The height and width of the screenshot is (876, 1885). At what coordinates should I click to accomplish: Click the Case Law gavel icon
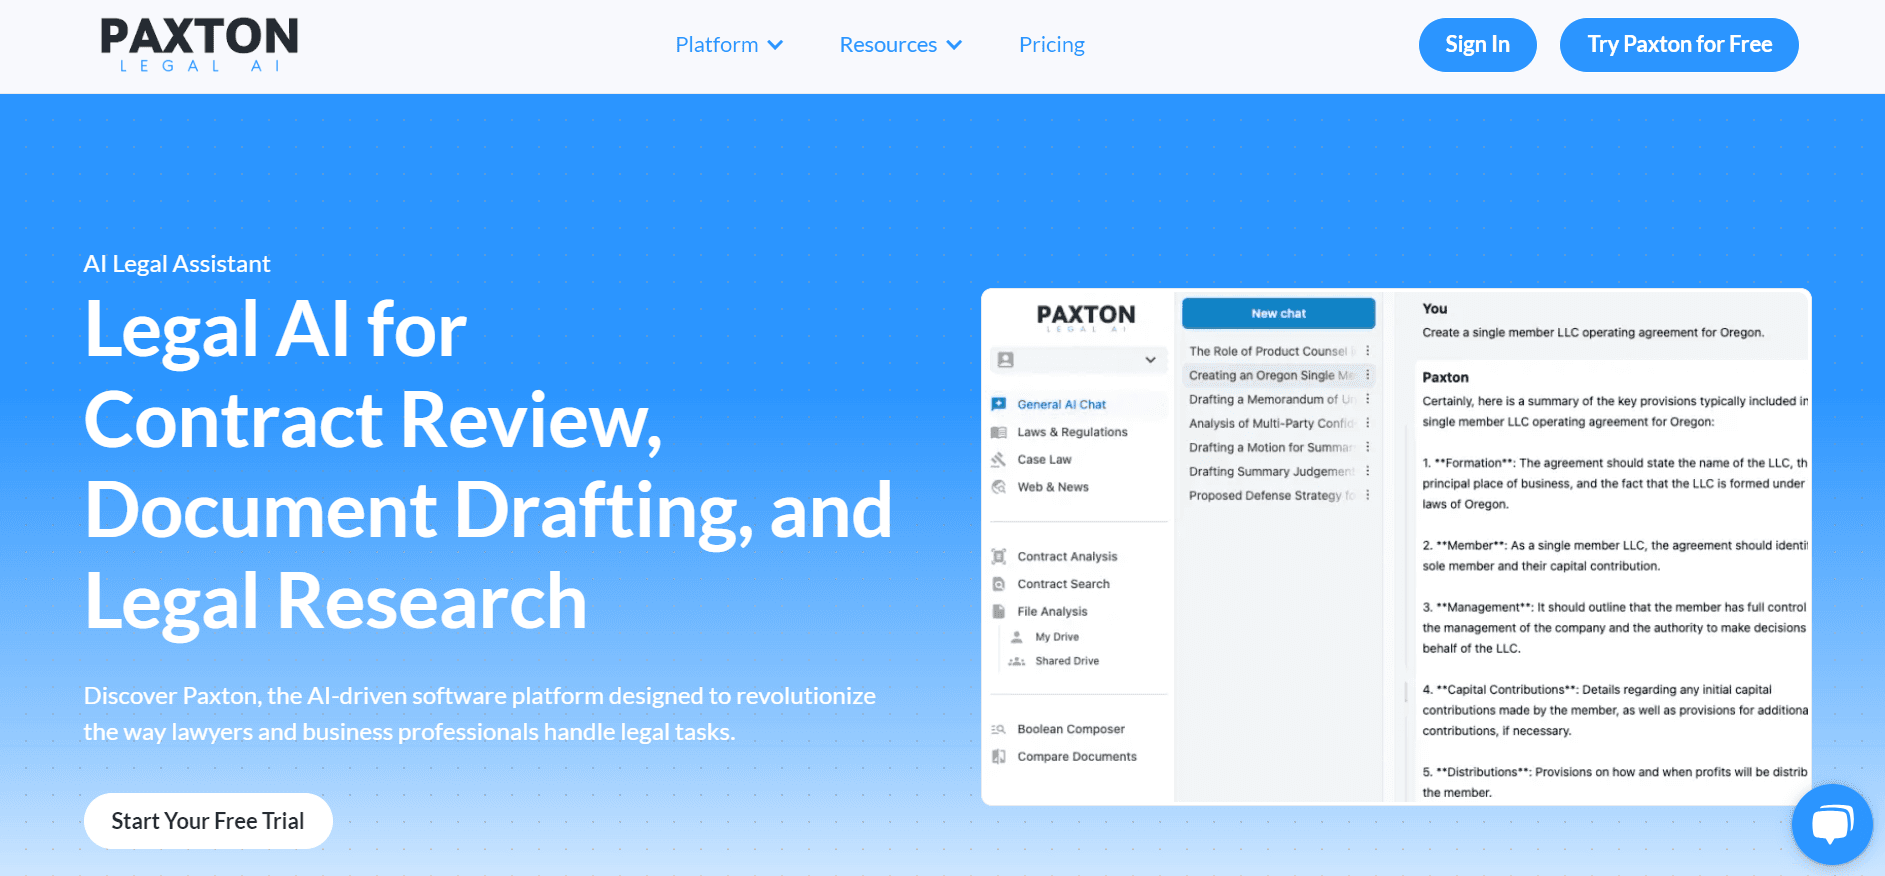[x=998, y=460]
